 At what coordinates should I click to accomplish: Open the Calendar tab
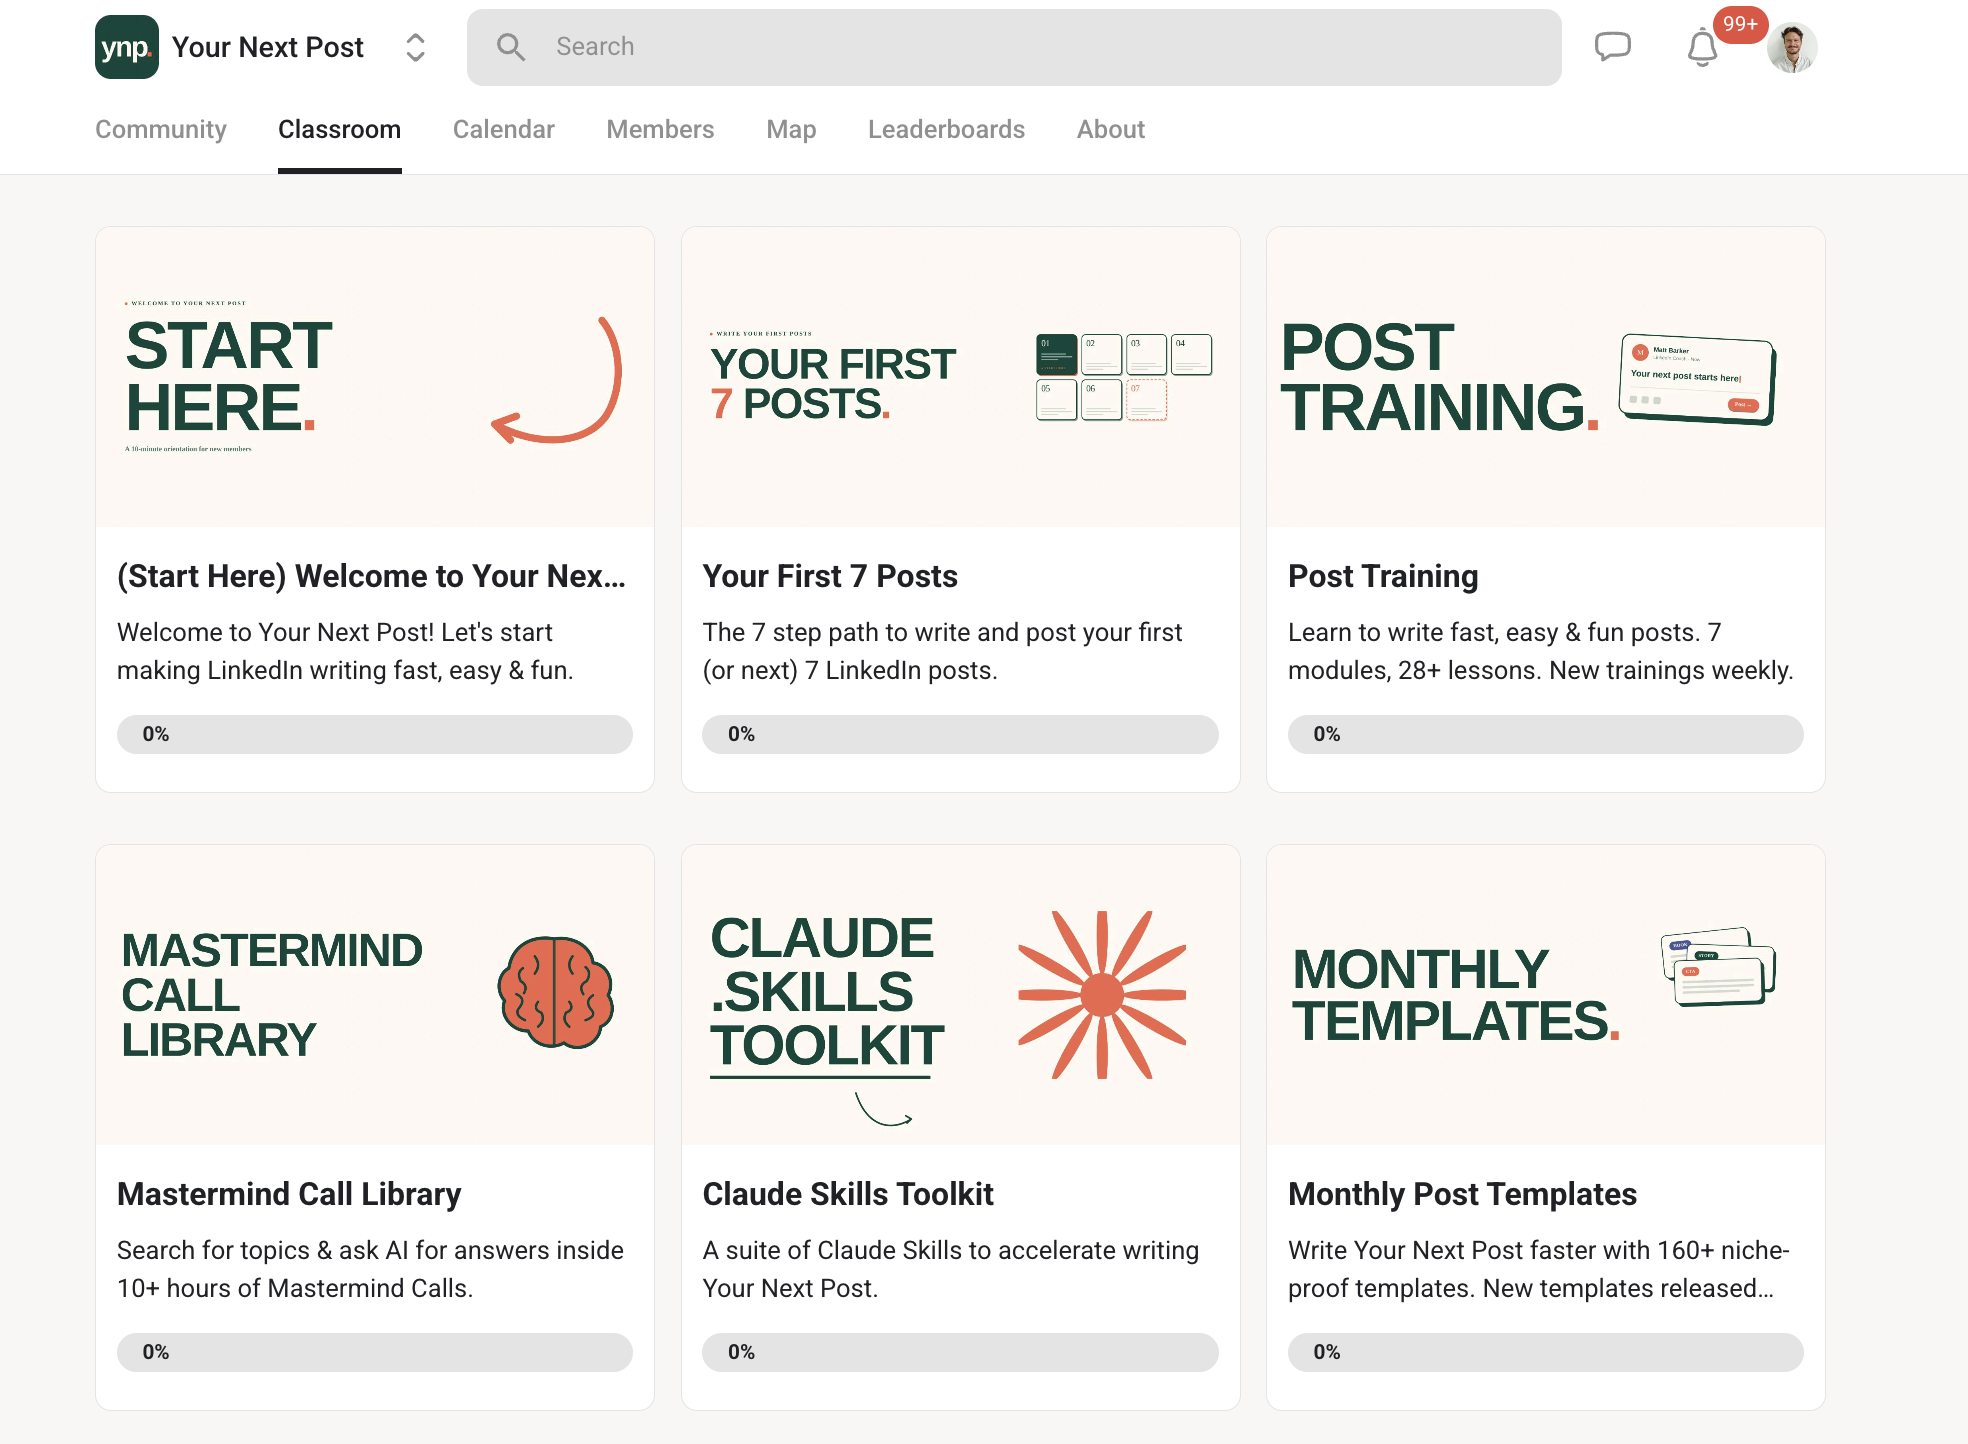pyautogui.click(x=504, y=129)
